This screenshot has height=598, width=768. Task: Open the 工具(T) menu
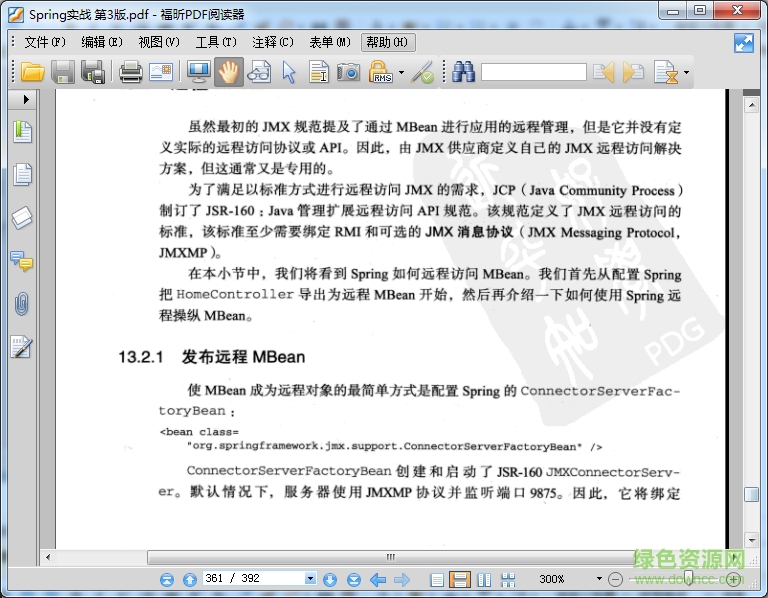point(216,42)
